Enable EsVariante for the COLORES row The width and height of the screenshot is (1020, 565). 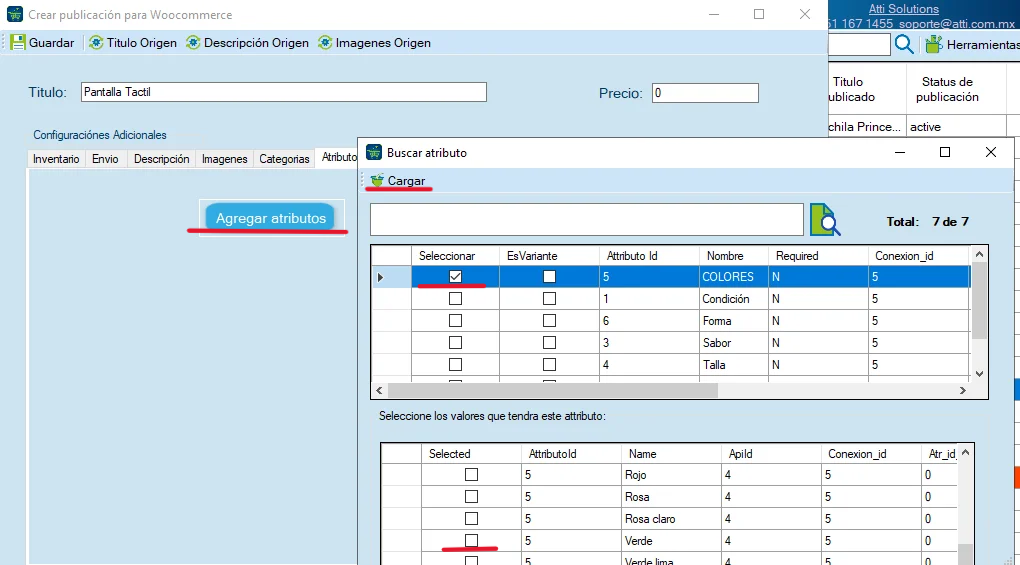(x=550, y=276)
